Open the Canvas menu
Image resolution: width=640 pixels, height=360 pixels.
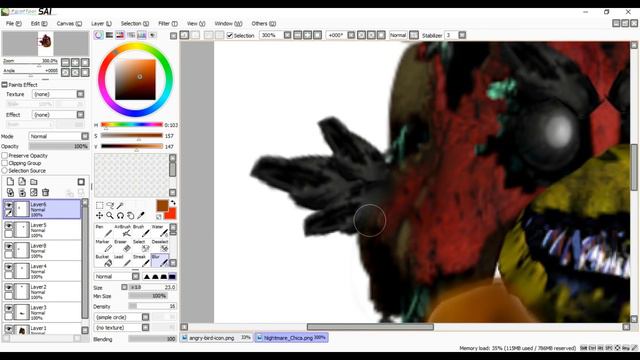(x=69, y=24)
